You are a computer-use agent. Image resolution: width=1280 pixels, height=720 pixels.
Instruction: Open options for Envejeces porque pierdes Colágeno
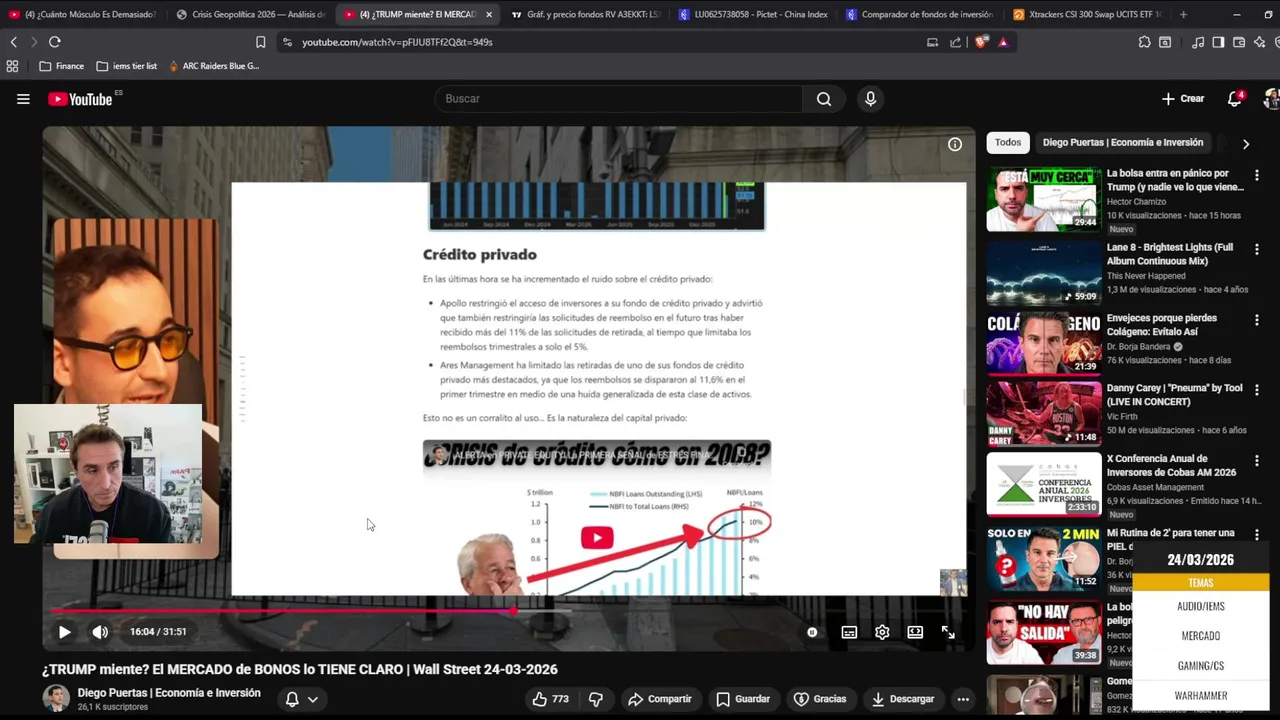(1257, 320)
